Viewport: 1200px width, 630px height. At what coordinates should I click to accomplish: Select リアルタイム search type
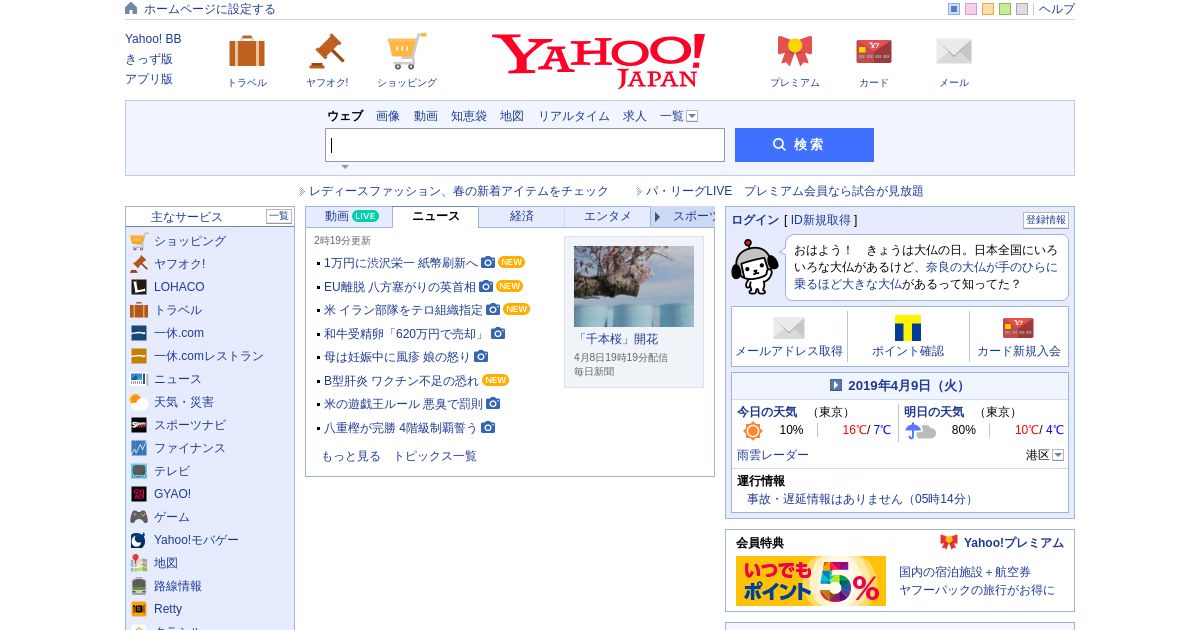coord(574,116)
